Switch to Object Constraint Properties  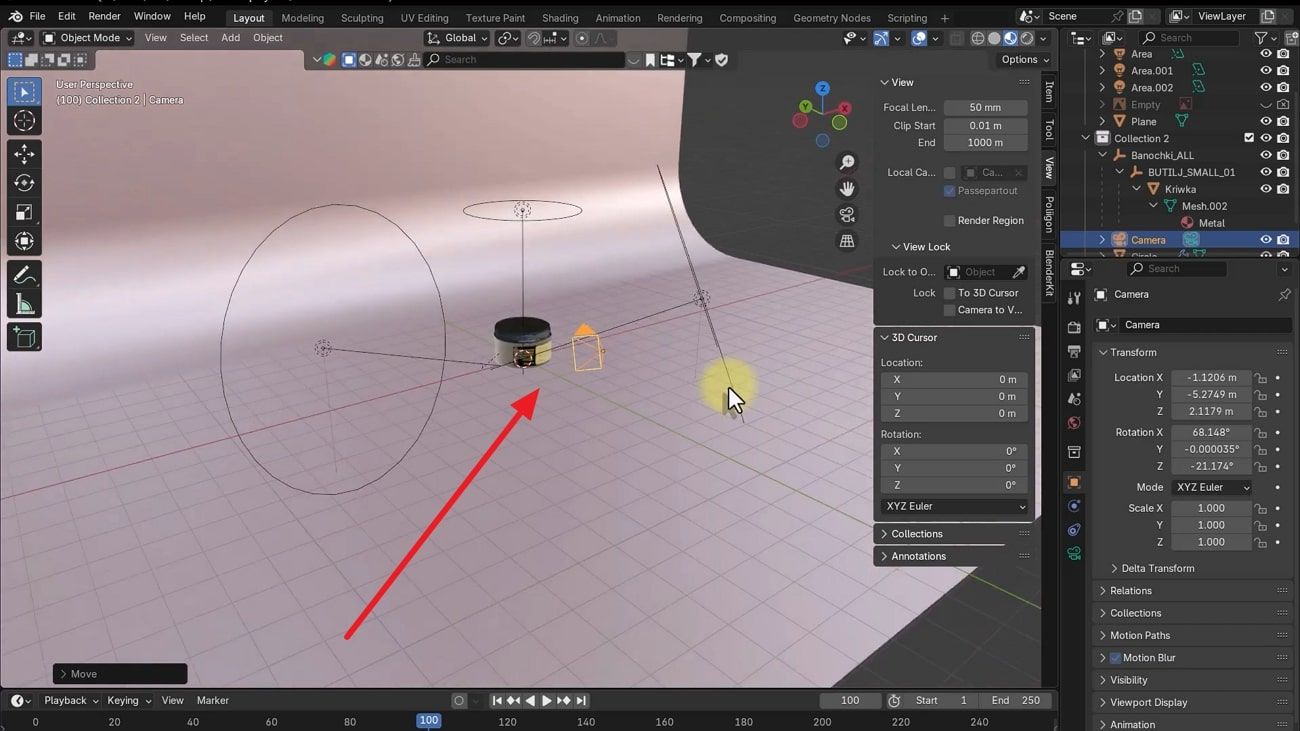[x=1074, y=506]
